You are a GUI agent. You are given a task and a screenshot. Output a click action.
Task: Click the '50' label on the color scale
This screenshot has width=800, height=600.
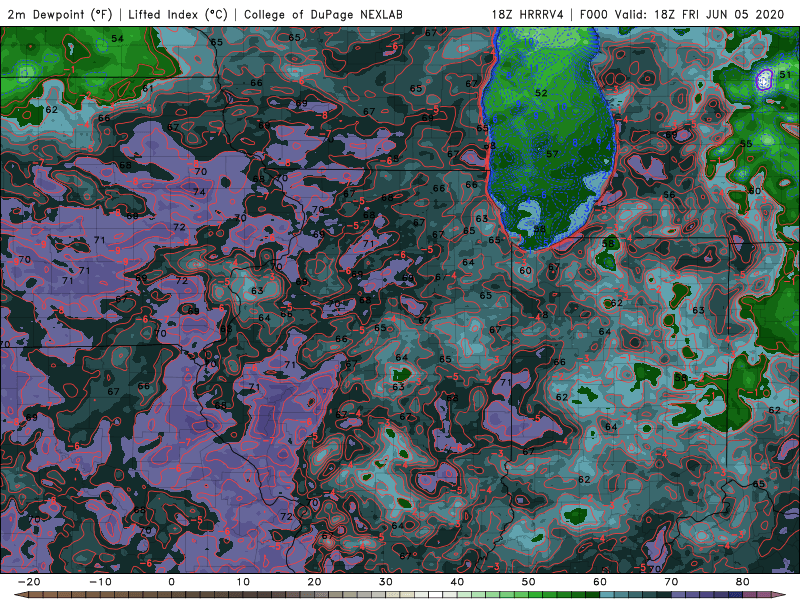click(x=529, y=582)
